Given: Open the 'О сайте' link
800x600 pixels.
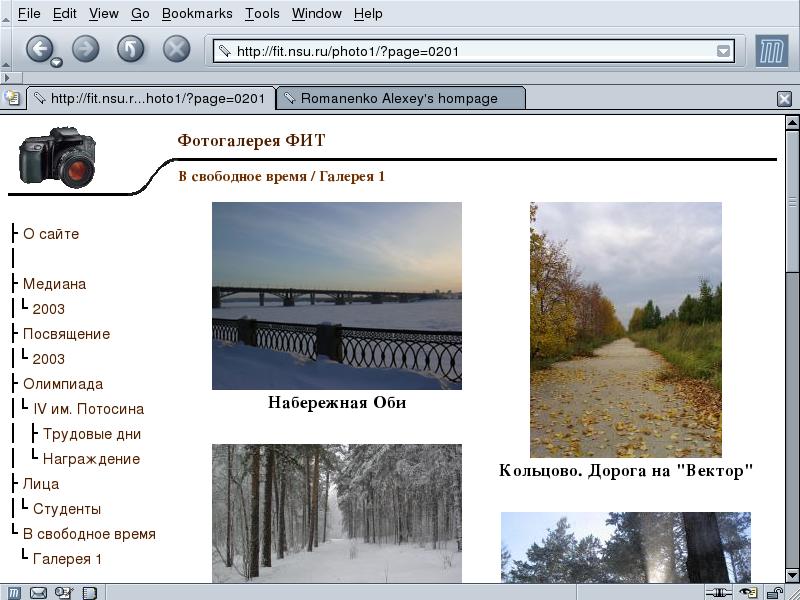Looking at the screenshot, I should [x=51, y=234].
